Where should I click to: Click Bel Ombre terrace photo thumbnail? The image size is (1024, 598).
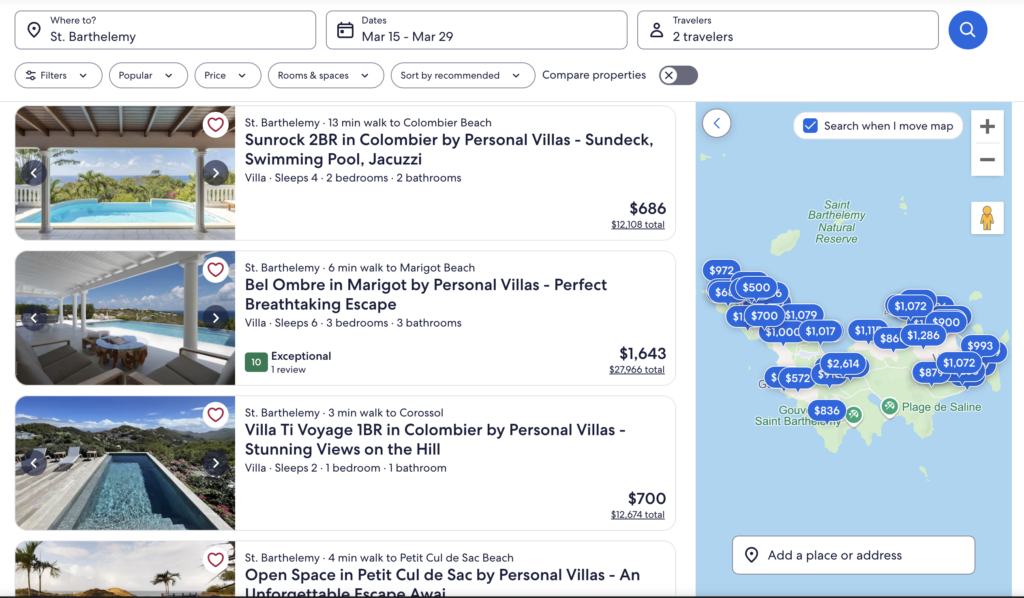tap(125, 318)
